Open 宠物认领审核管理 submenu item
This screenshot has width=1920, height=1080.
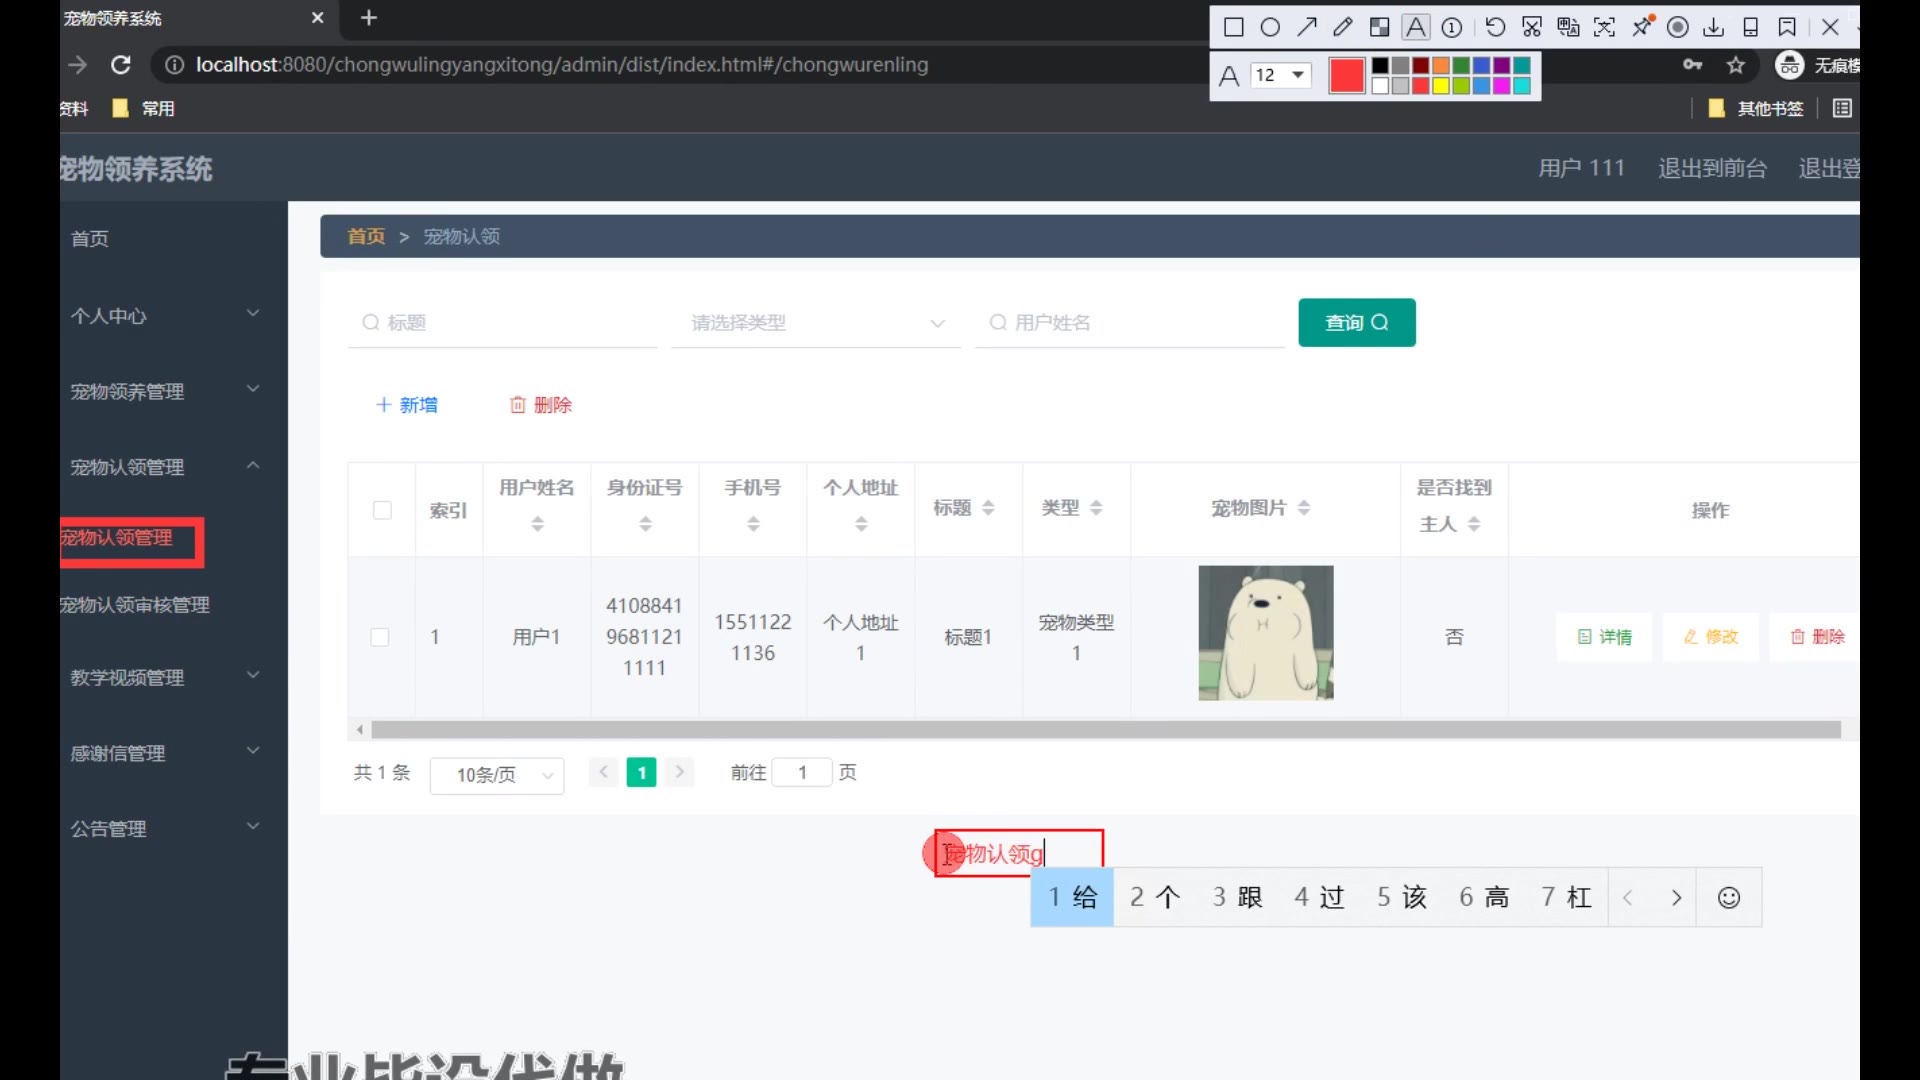click(135, 605)
